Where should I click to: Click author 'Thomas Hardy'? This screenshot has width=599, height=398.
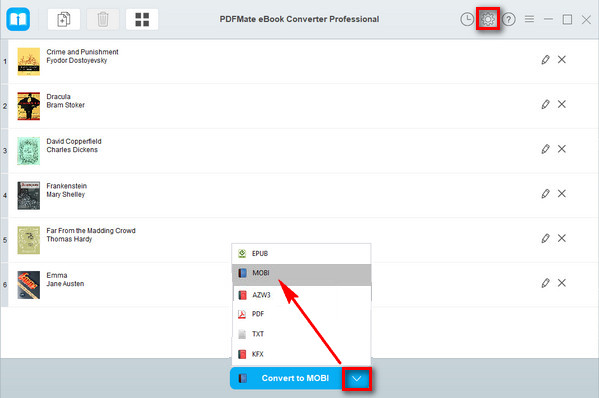(69, 239)
